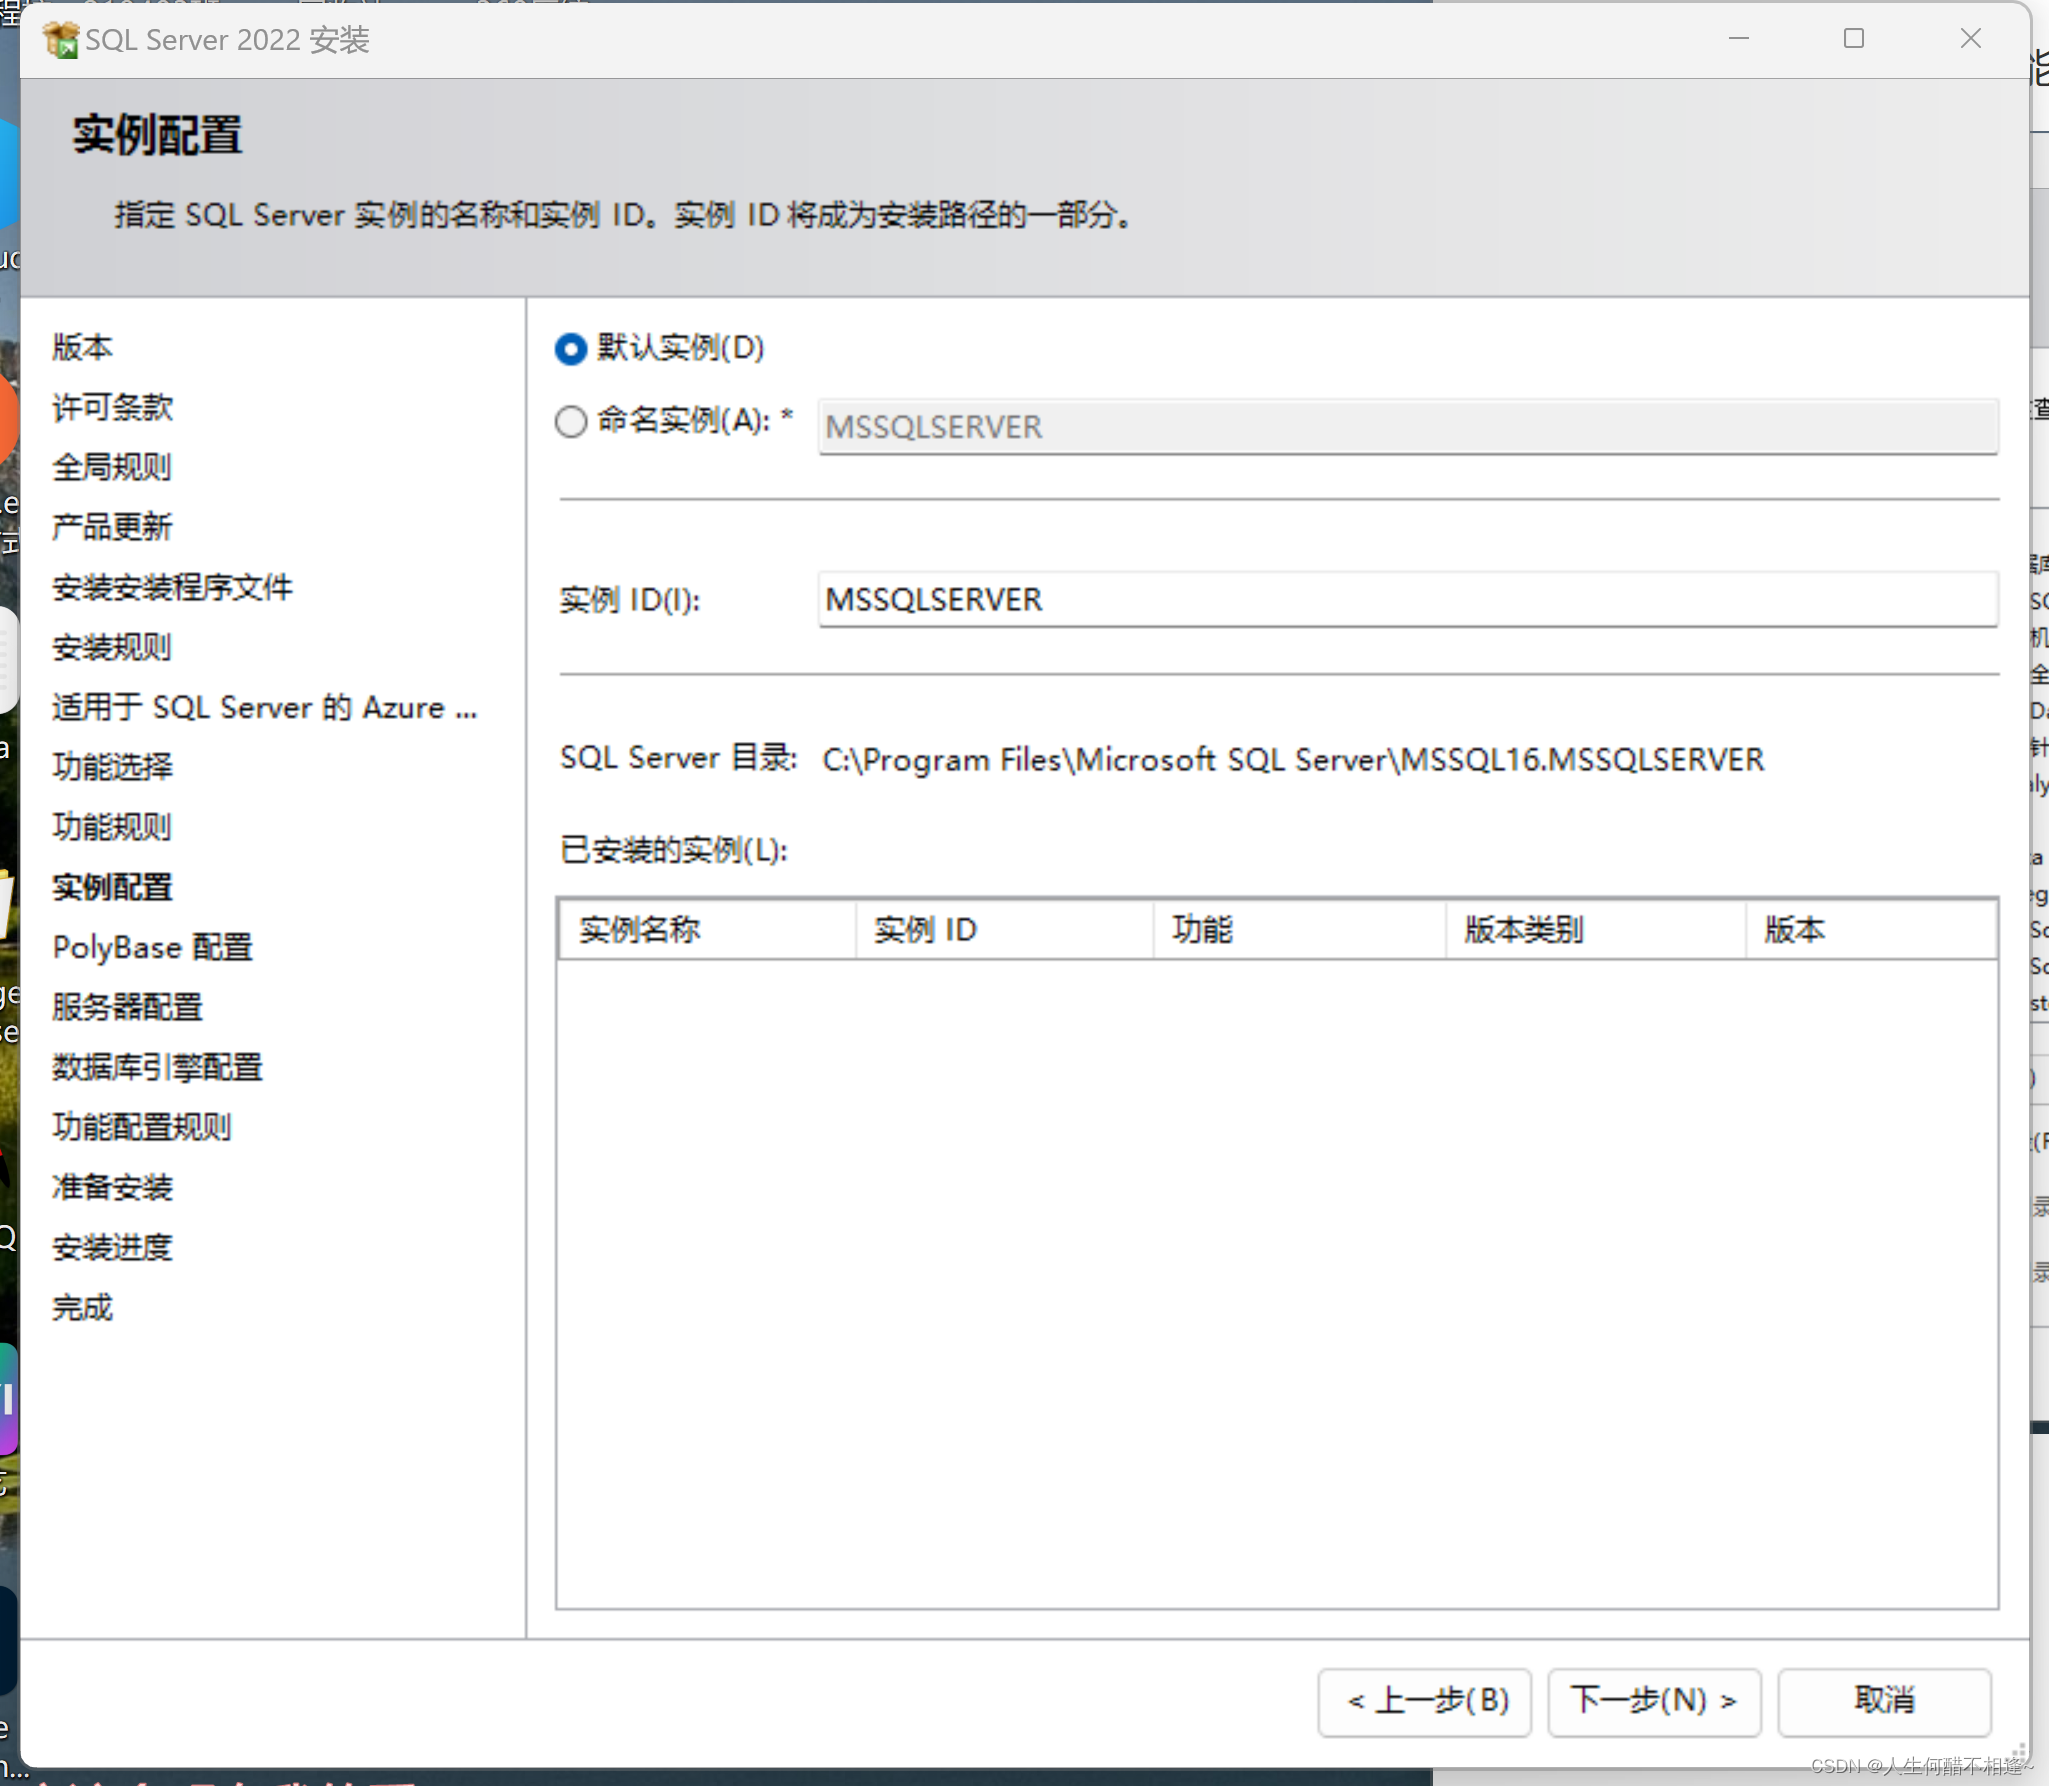The height and width of the screenshot is (1786, 2049).
Task: Click the 功能 column header
Action: [1300, 930]
